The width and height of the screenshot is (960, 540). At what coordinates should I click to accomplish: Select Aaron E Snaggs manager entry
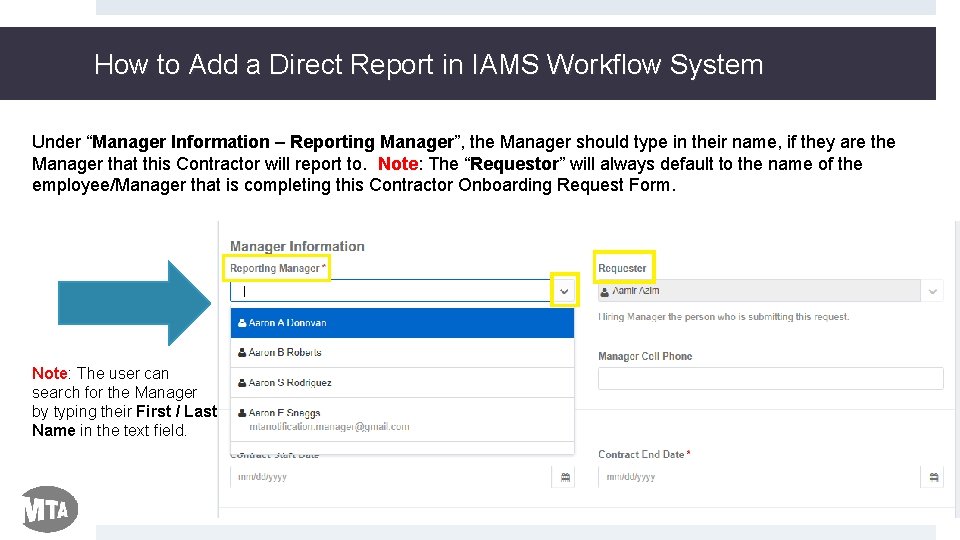coord(402,419)
